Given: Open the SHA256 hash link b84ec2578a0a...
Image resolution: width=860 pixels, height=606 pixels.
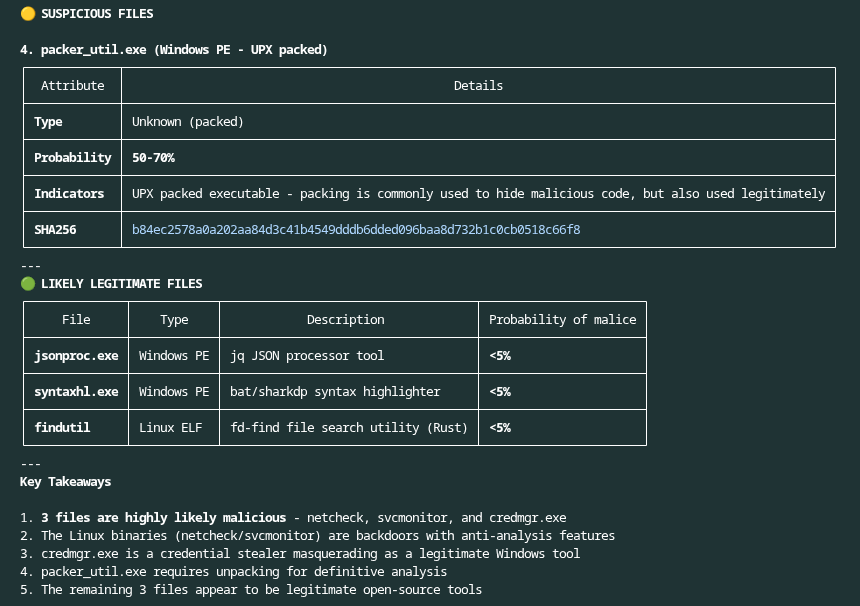Looking at the screenshot, I should click(x=356, y=230).
